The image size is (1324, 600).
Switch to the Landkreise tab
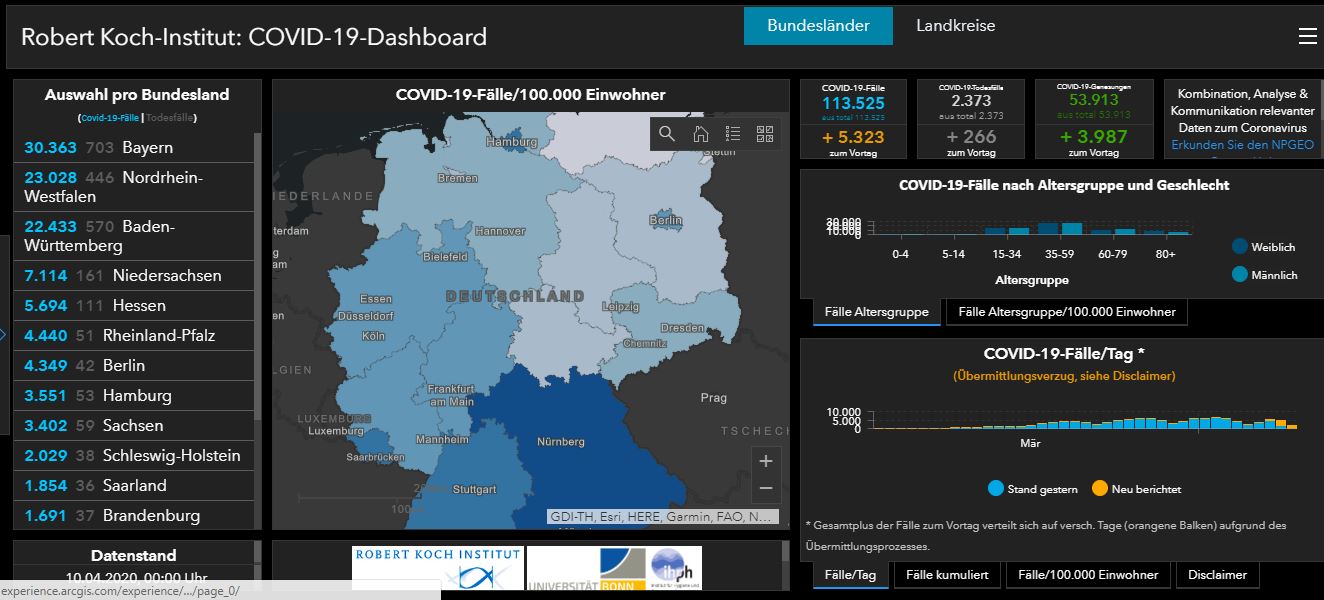[955, 26]
